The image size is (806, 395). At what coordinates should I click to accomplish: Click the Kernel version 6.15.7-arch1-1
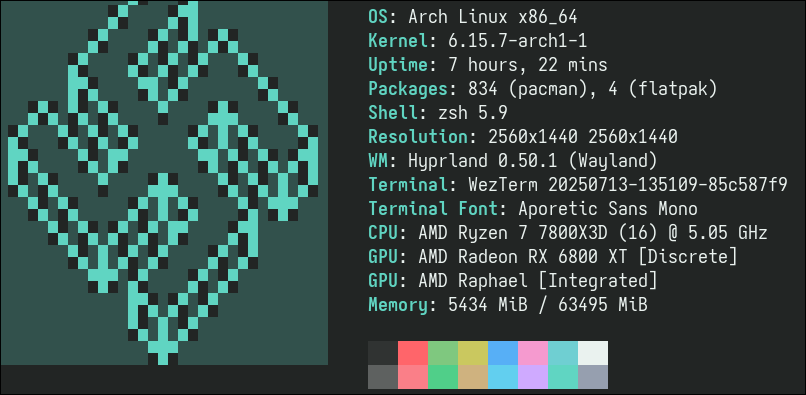tap(518, 41)
